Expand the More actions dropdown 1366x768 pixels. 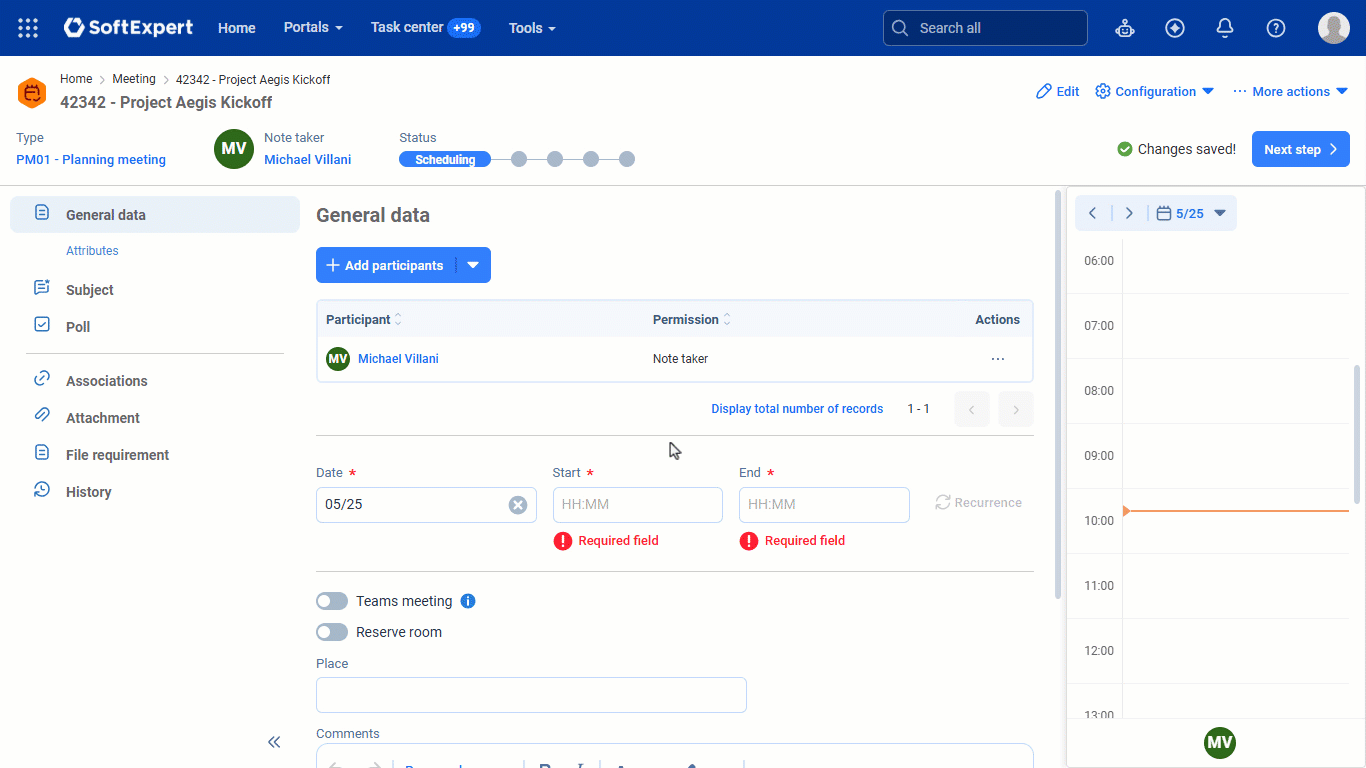(1291, 91)
